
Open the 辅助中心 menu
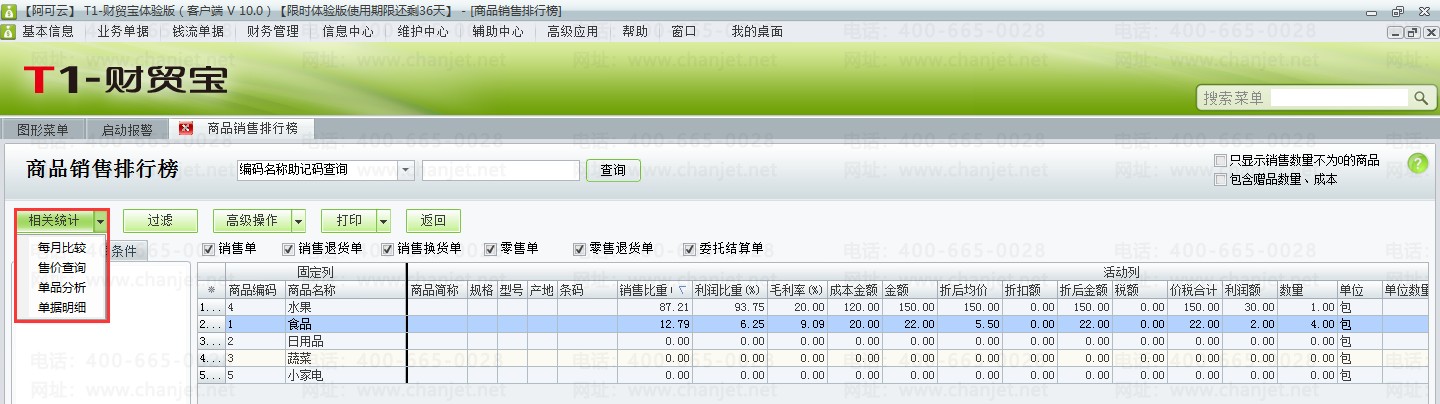point(498,31)
